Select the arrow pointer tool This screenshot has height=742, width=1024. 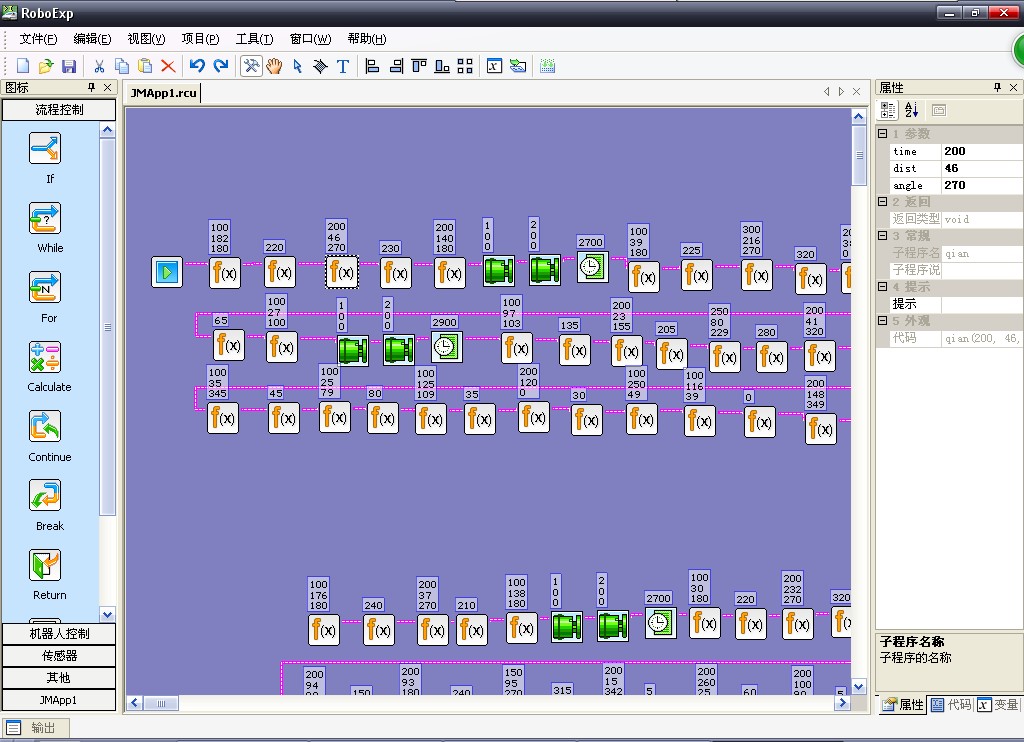tap(298, 66)
